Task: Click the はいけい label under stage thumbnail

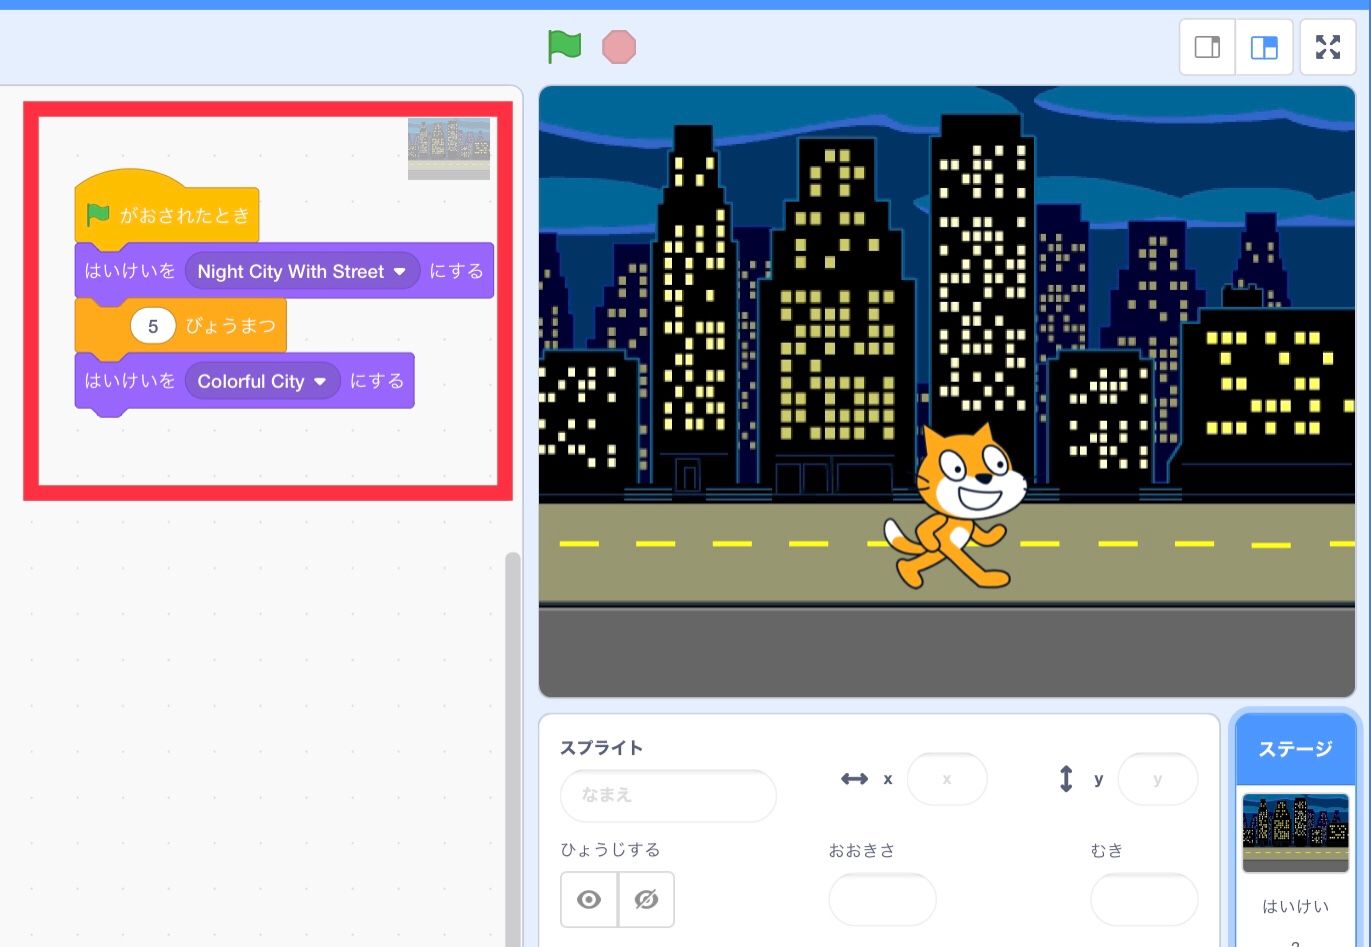Action: 1295,906
